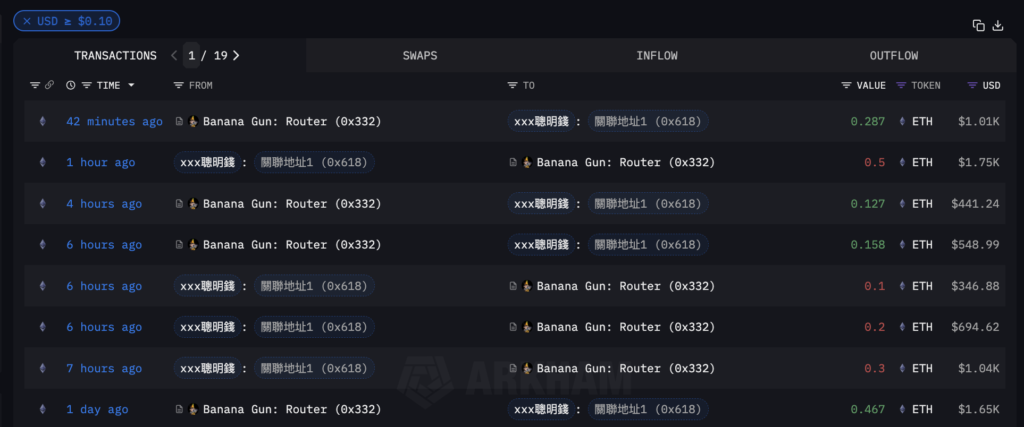This screenshot has width=1024, height=427.
Task: Toggle the purple USD filter icon
Action: [972, 86]
